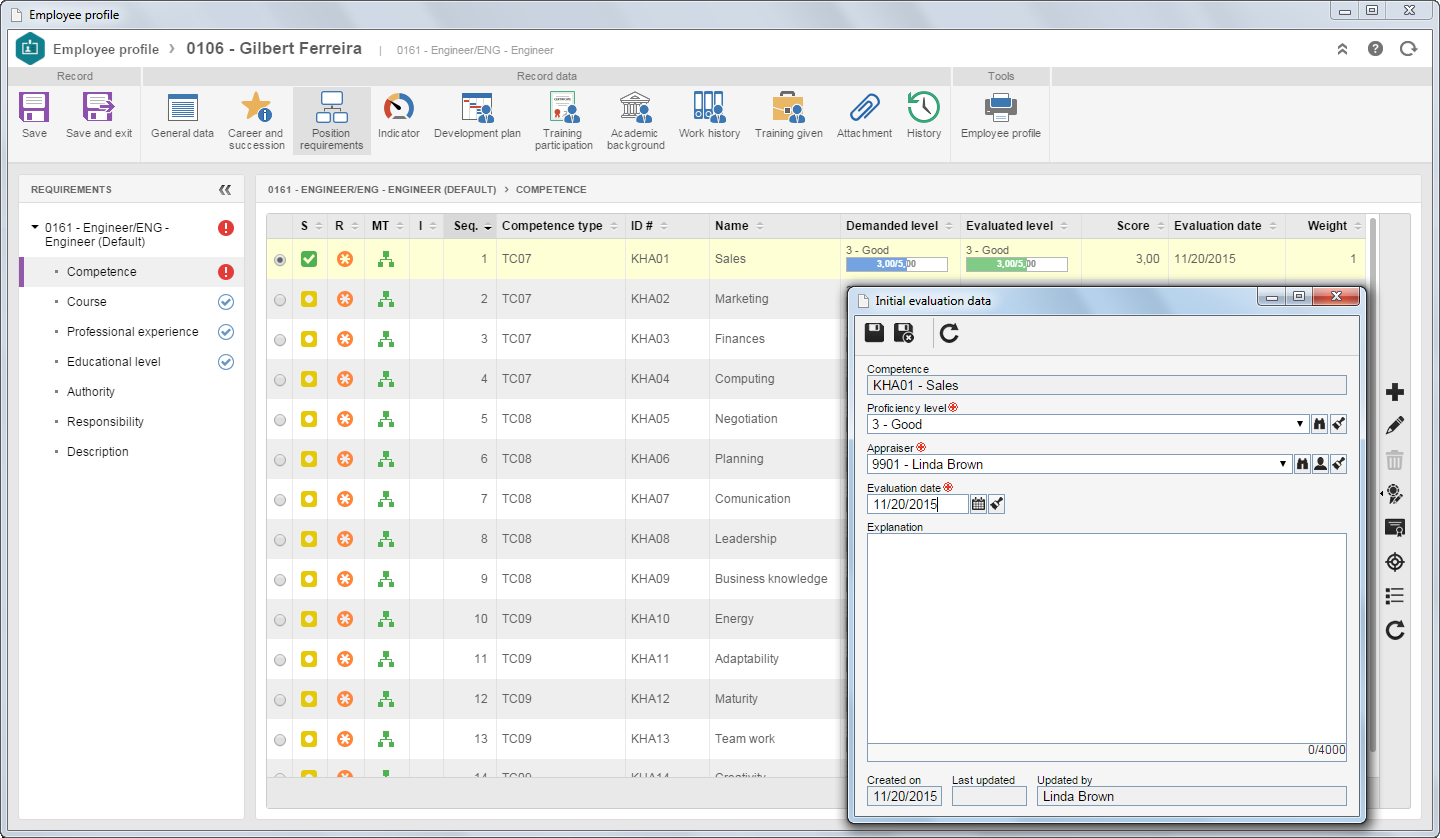Image resolution: width=1440 pixels, height=838 pixels.
Task: Open the Attachment paperclip section
Action: pos(864,107)
